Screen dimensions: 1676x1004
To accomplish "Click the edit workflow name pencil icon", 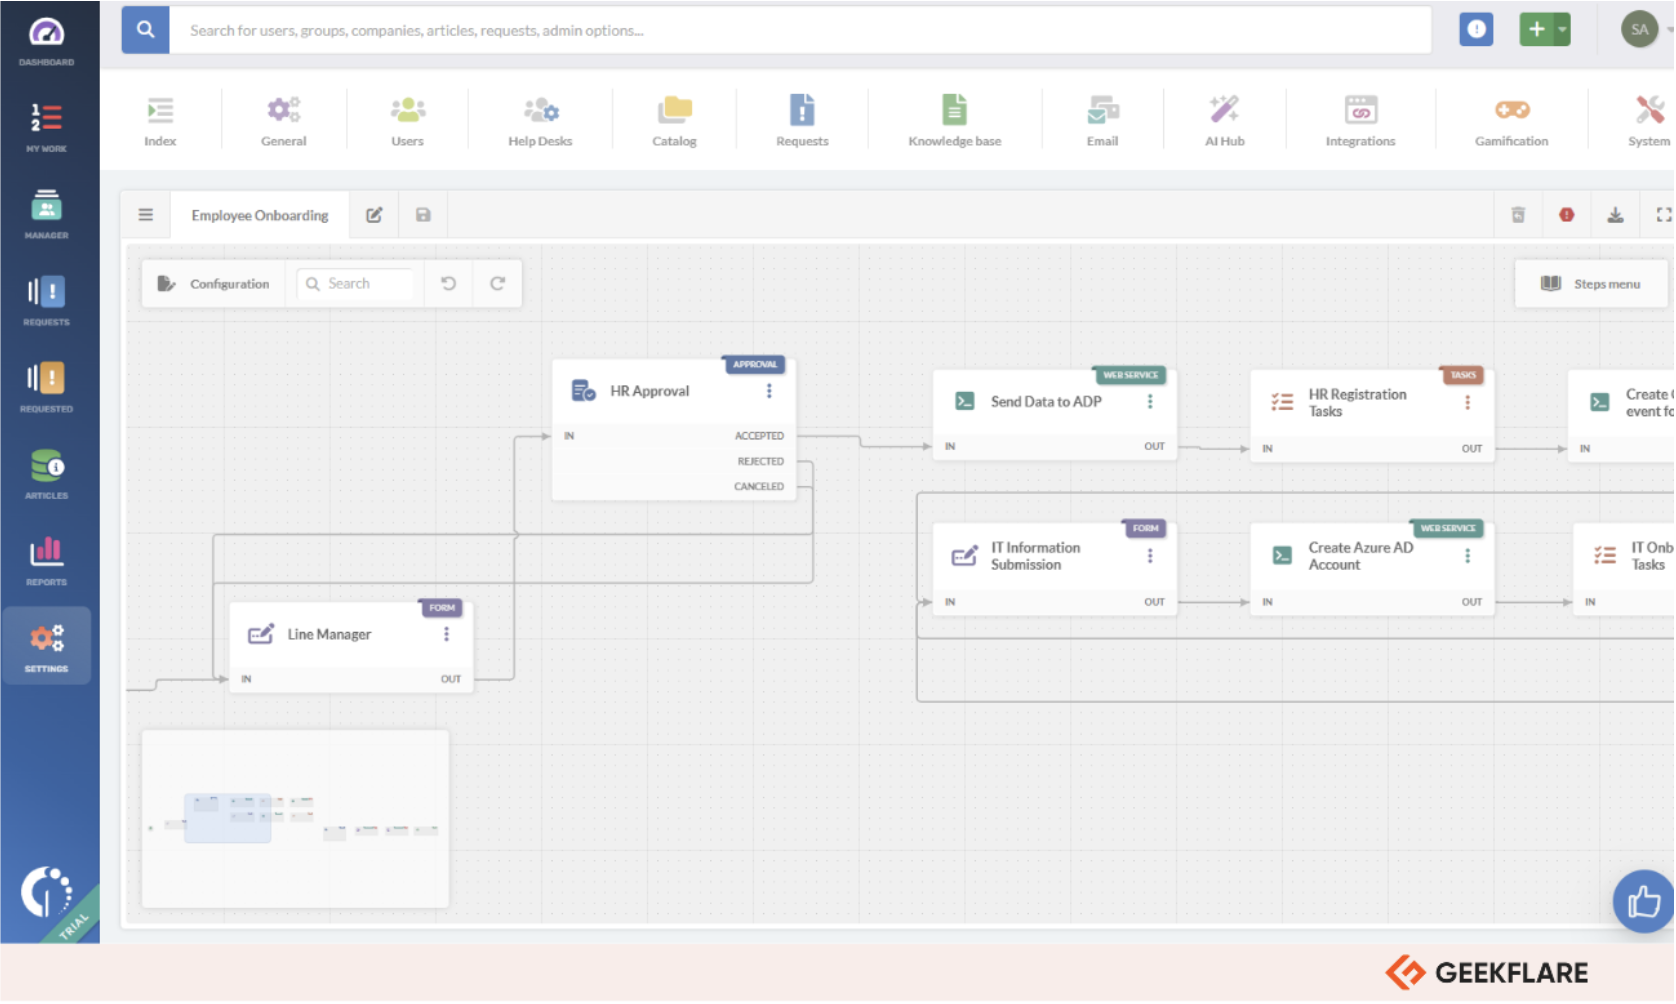I will pyautogui.click(x=374, y=215).
